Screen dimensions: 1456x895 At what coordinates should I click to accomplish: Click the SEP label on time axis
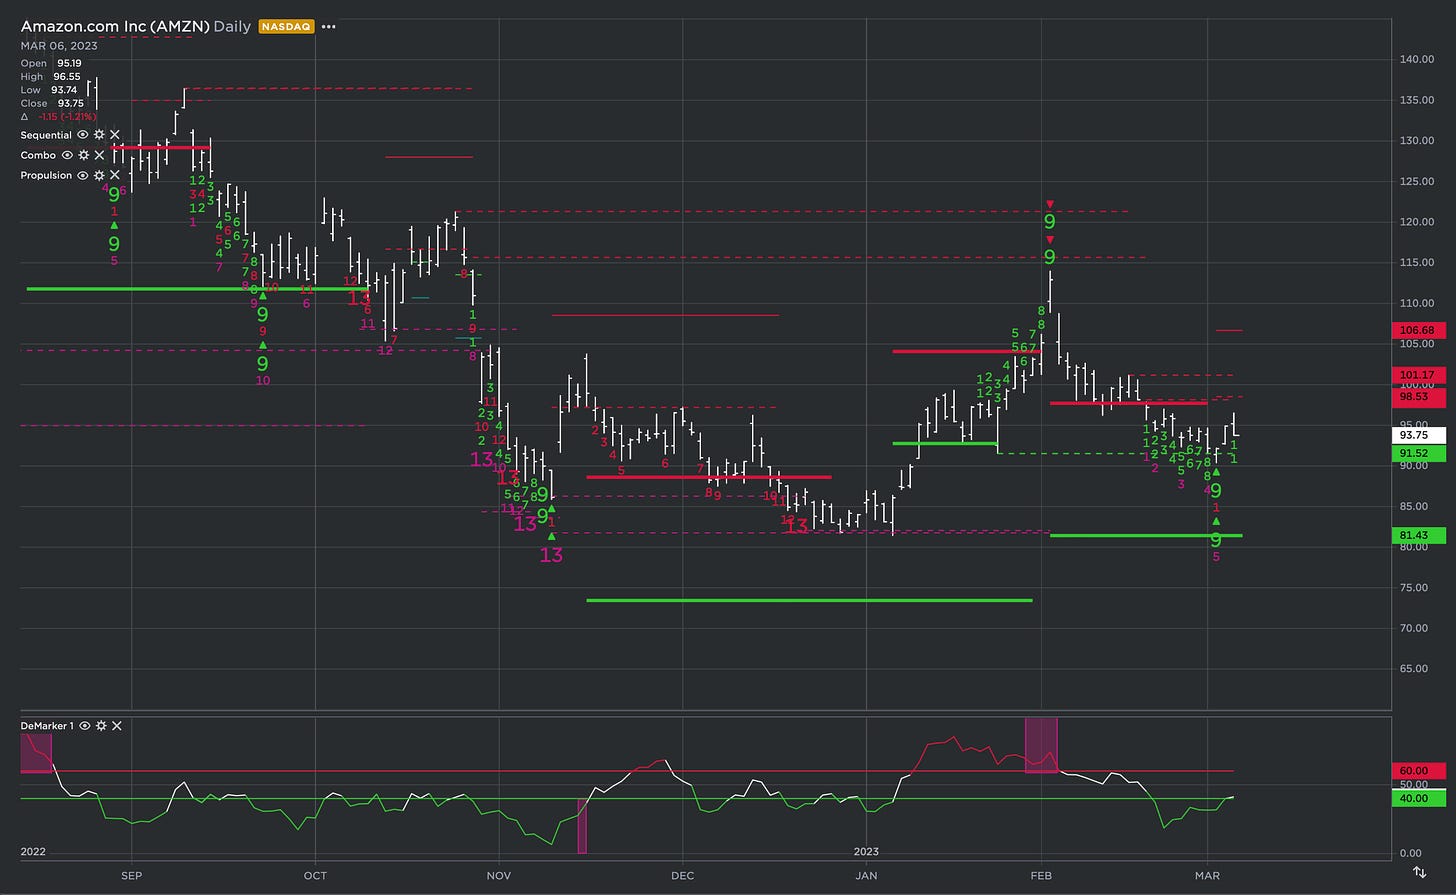point(131,875)
